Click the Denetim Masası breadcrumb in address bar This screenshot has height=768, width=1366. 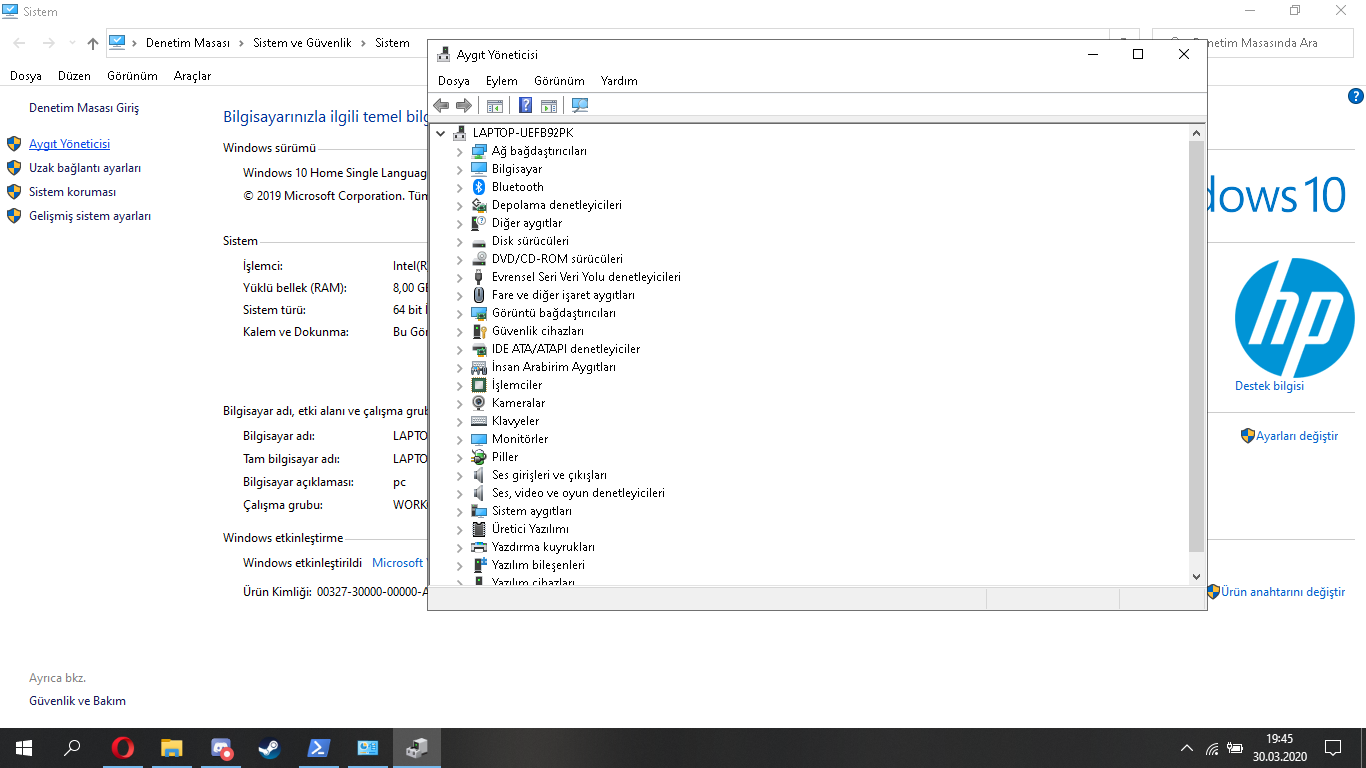pos(188,43)
